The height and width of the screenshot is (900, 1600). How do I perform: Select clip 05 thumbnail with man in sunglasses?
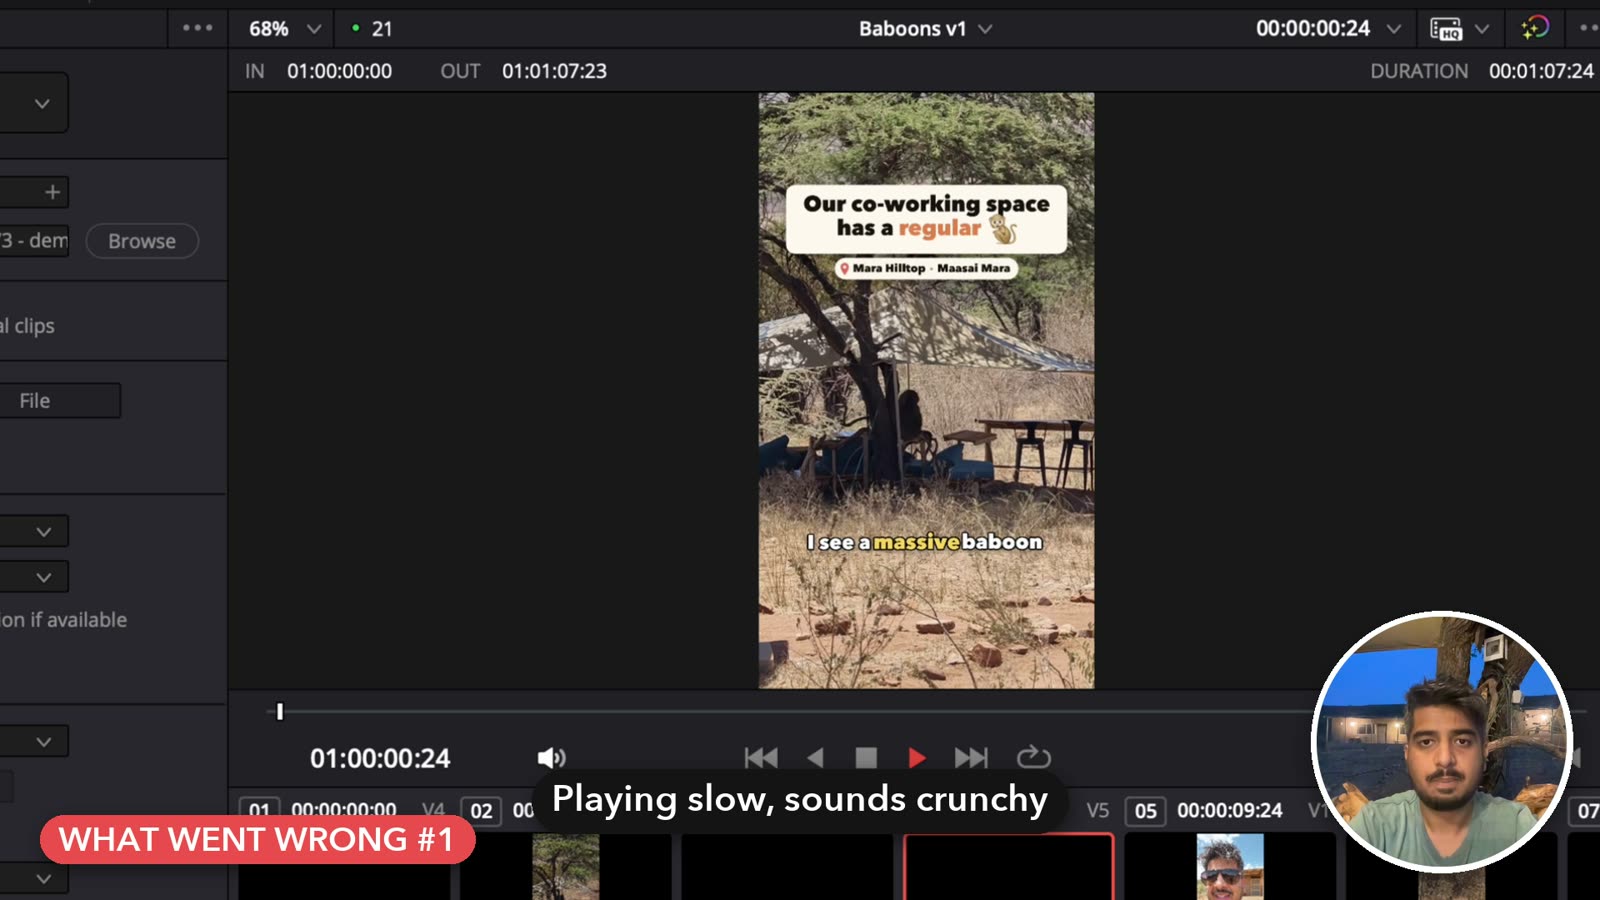click(x=1230, y=867)
